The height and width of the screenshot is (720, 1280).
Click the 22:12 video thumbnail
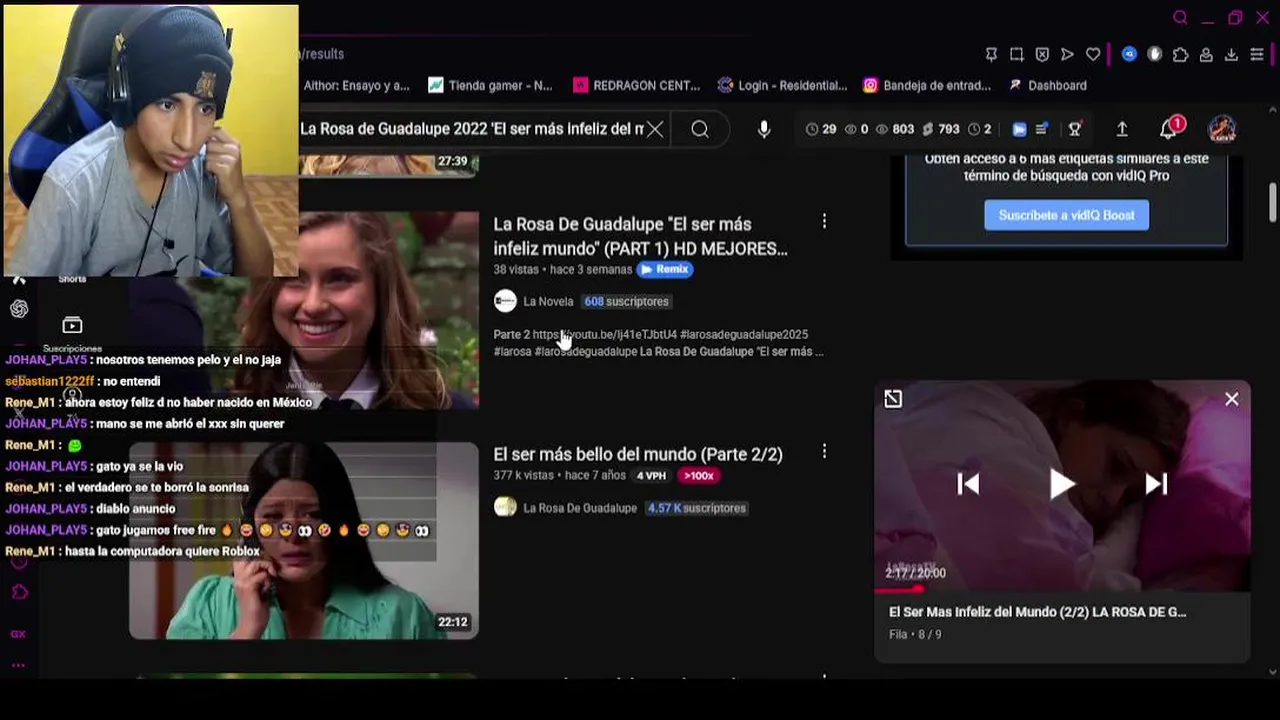pyautogui.click(x=304, y=540)
